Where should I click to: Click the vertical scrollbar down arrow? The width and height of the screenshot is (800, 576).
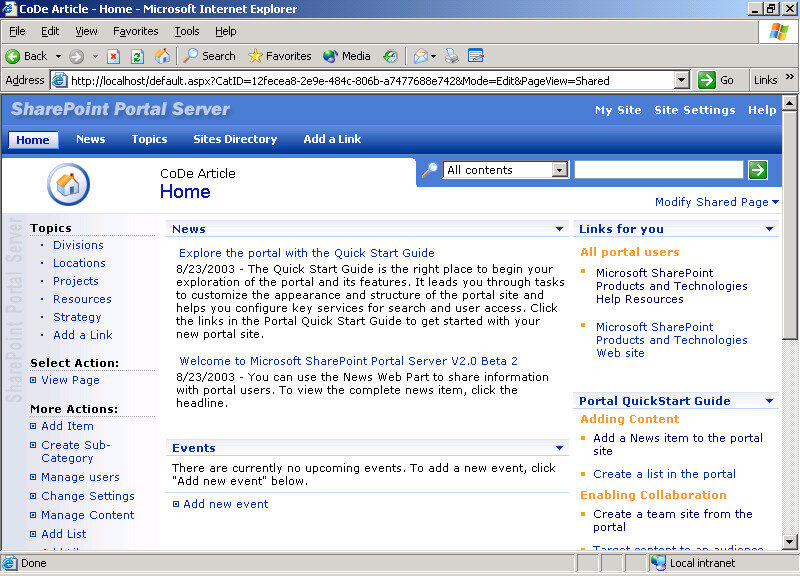(x=789, y=542)
